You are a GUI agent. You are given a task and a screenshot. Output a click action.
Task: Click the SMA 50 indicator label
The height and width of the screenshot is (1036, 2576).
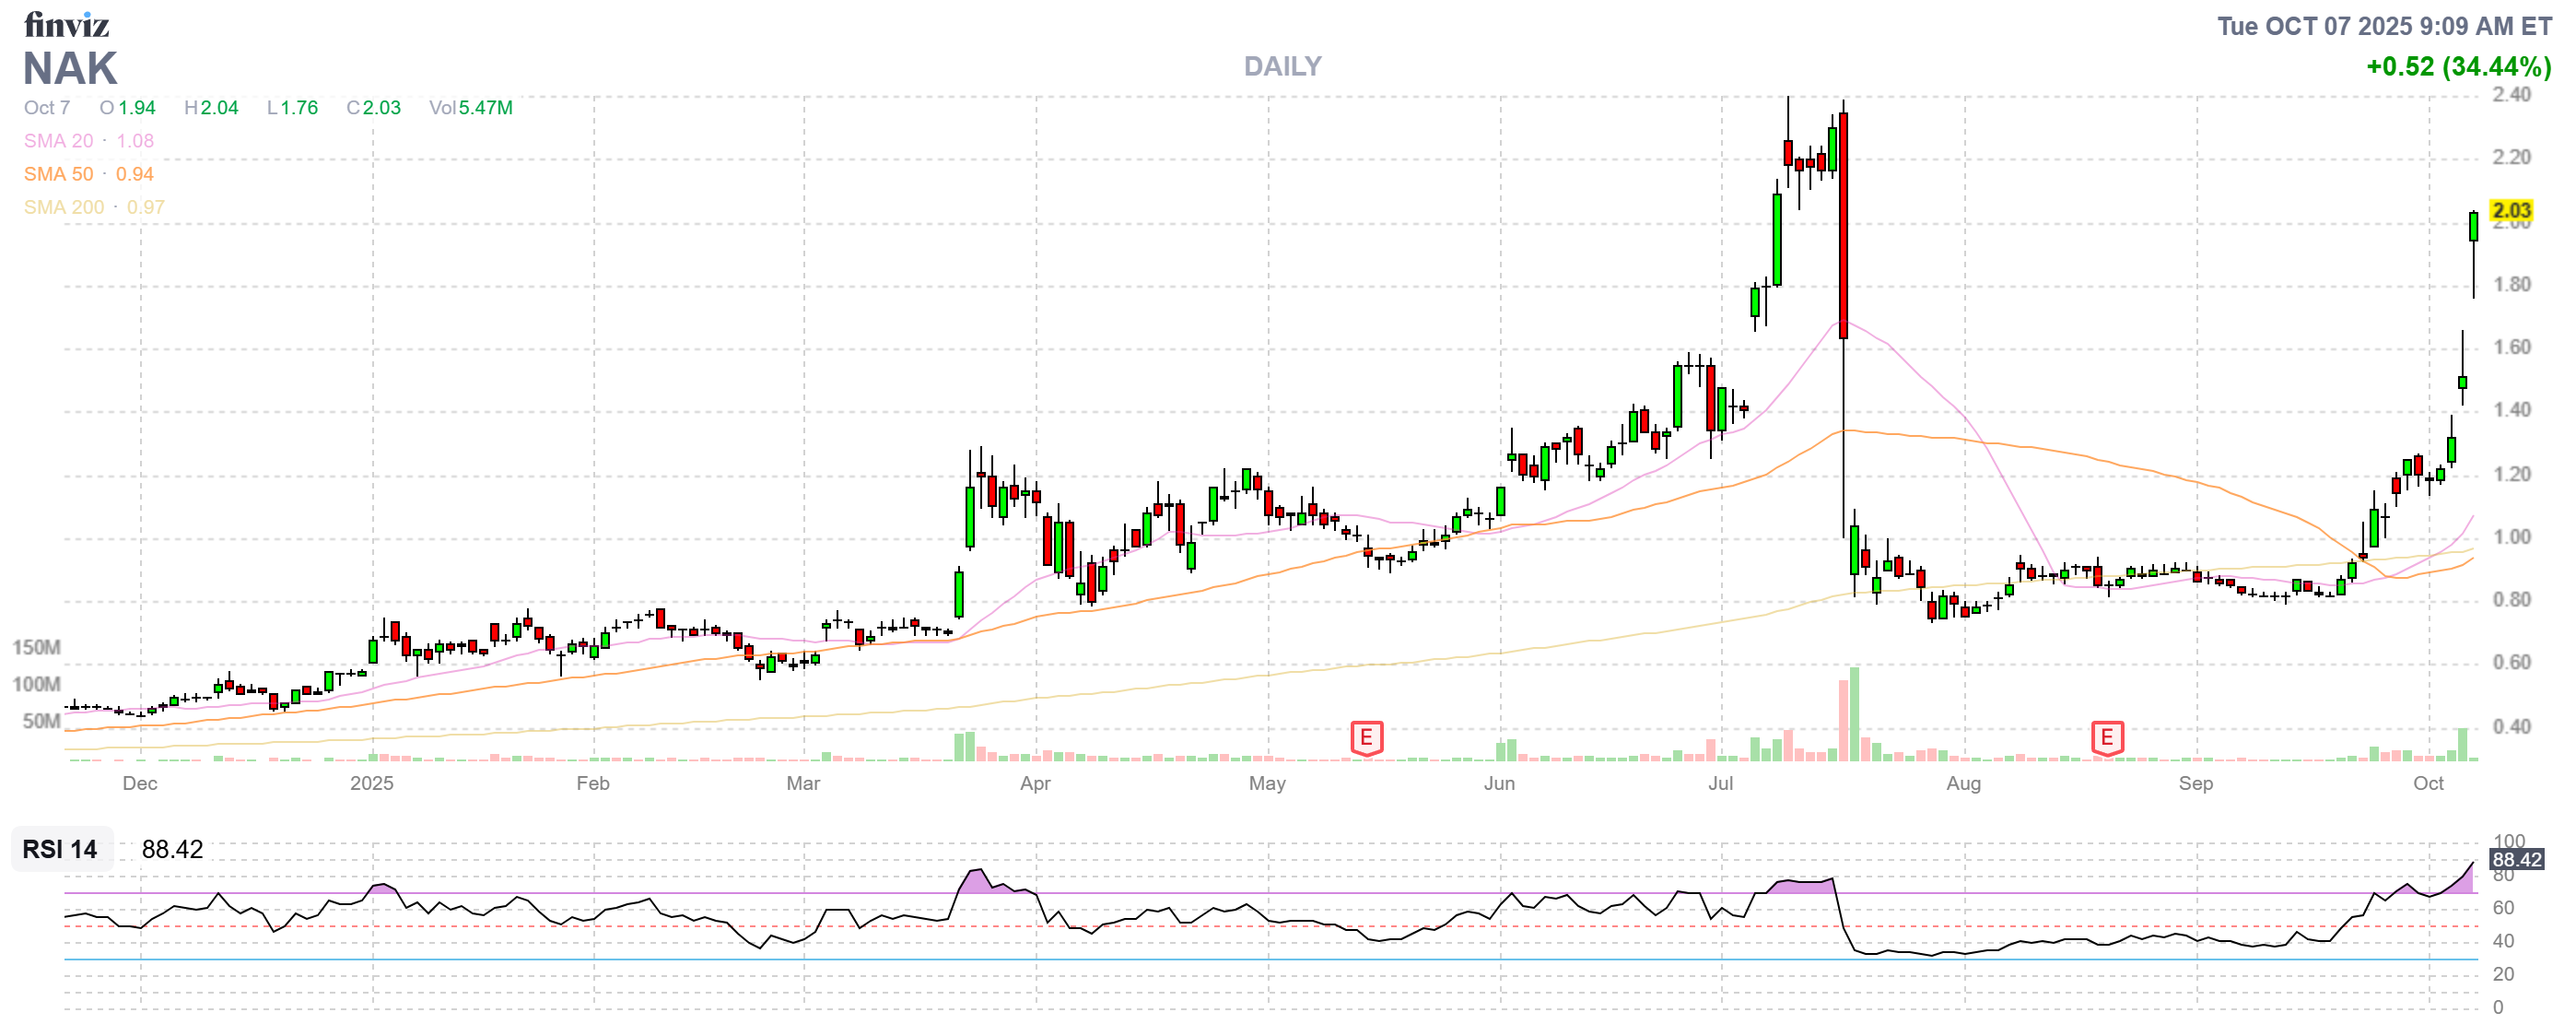click(x=58, y=174)
